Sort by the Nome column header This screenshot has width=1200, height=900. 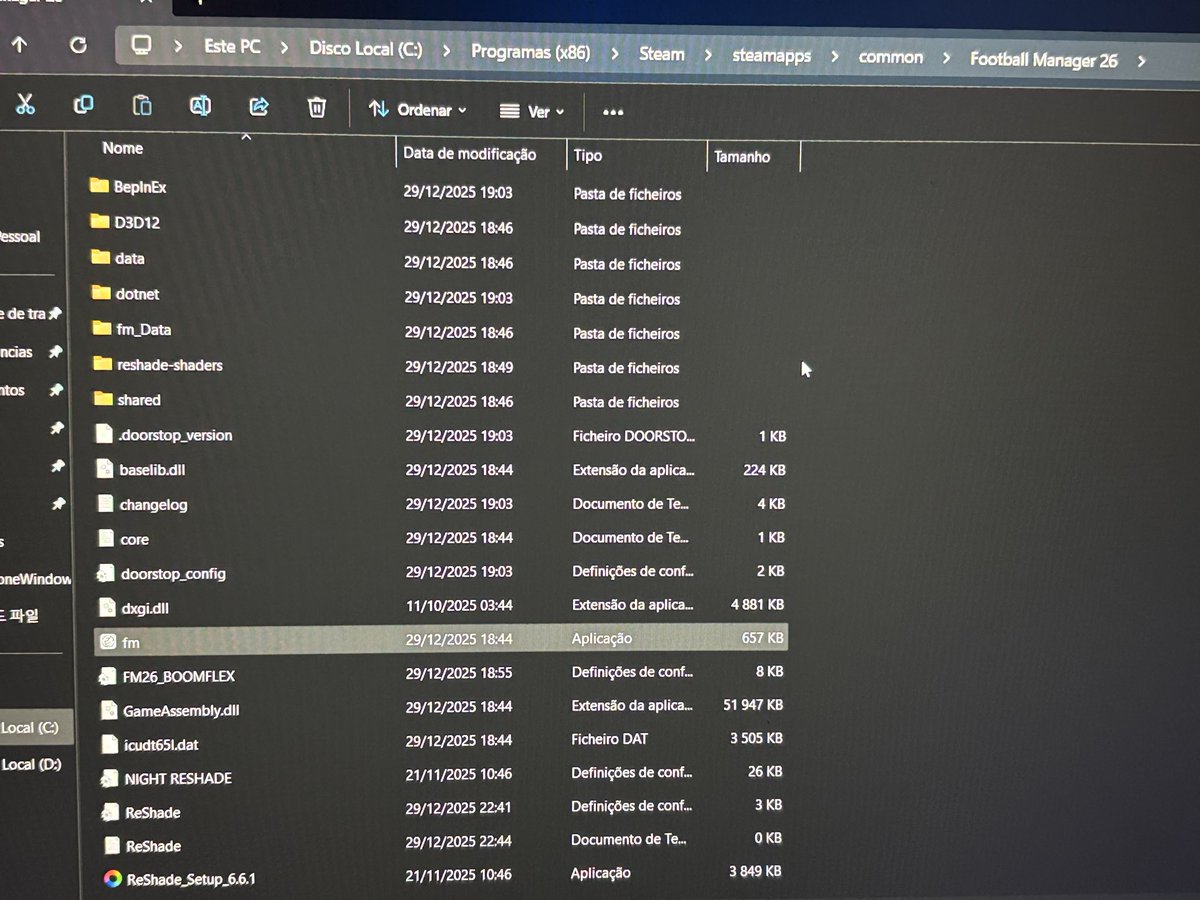pyautogui.click(x=123, y=148)
